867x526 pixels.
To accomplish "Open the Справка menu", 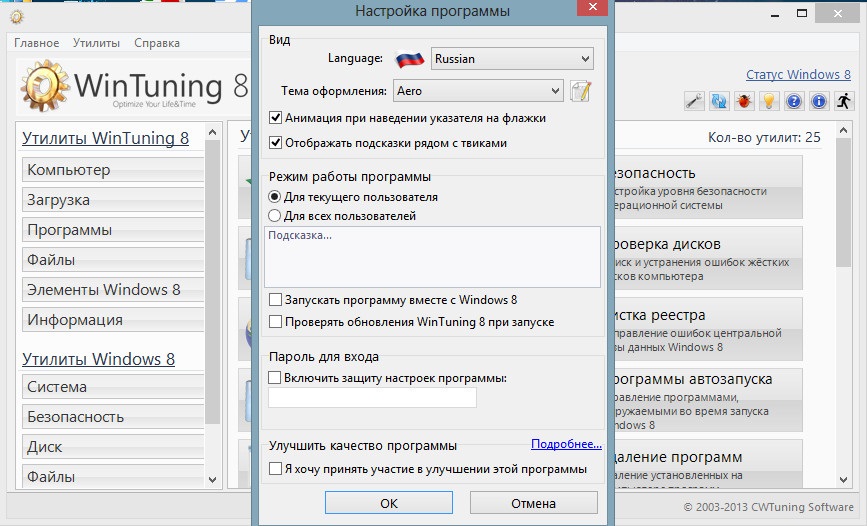I will pos(156,43).
